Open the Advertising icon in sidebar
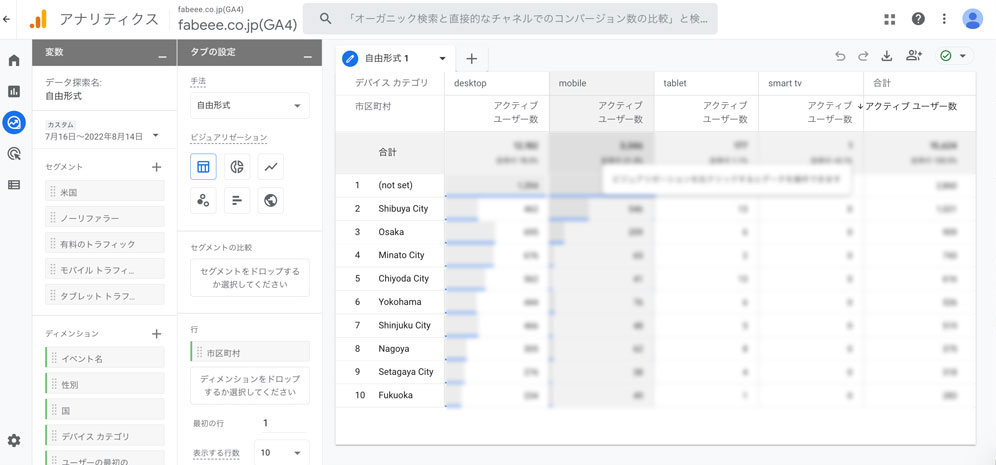The height and width of the screenshot is (465, 996). tap(14, 153)
